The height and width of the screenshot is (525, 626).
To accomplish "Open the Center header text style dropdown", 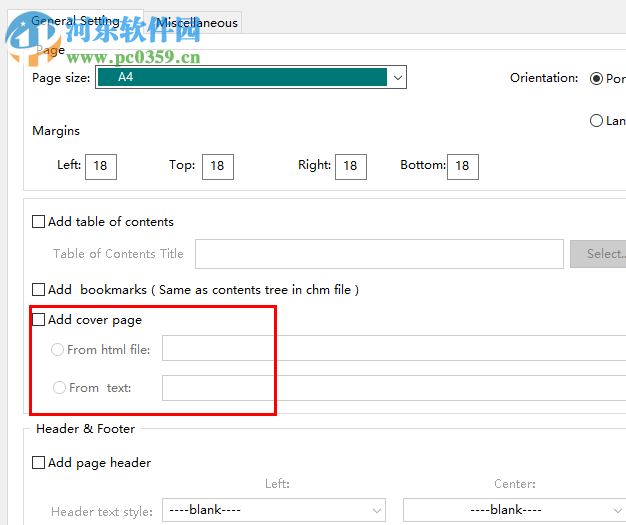I will tap(515, 510).
